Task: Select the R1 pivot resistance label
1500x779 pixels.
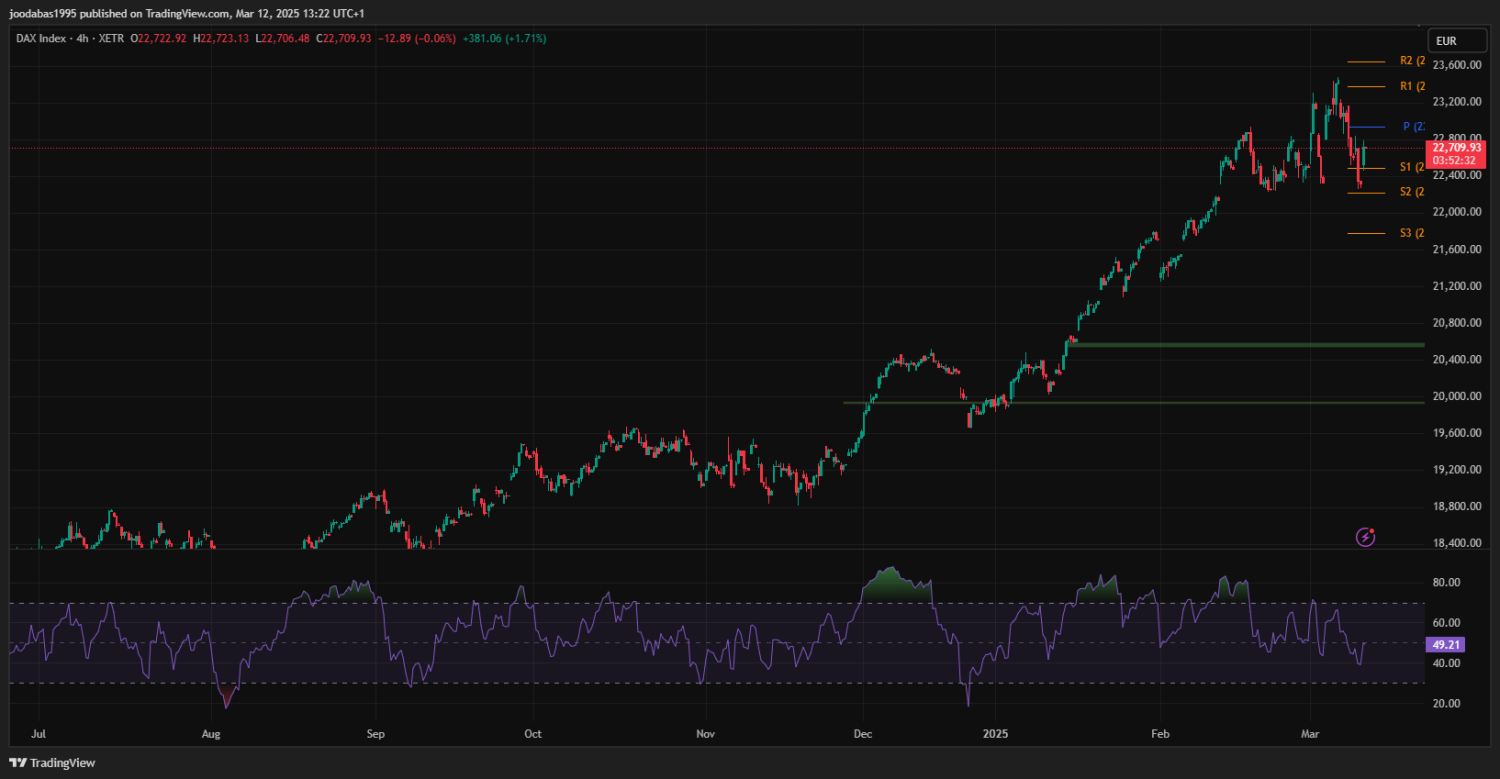Action: (x=1412, y=86)
